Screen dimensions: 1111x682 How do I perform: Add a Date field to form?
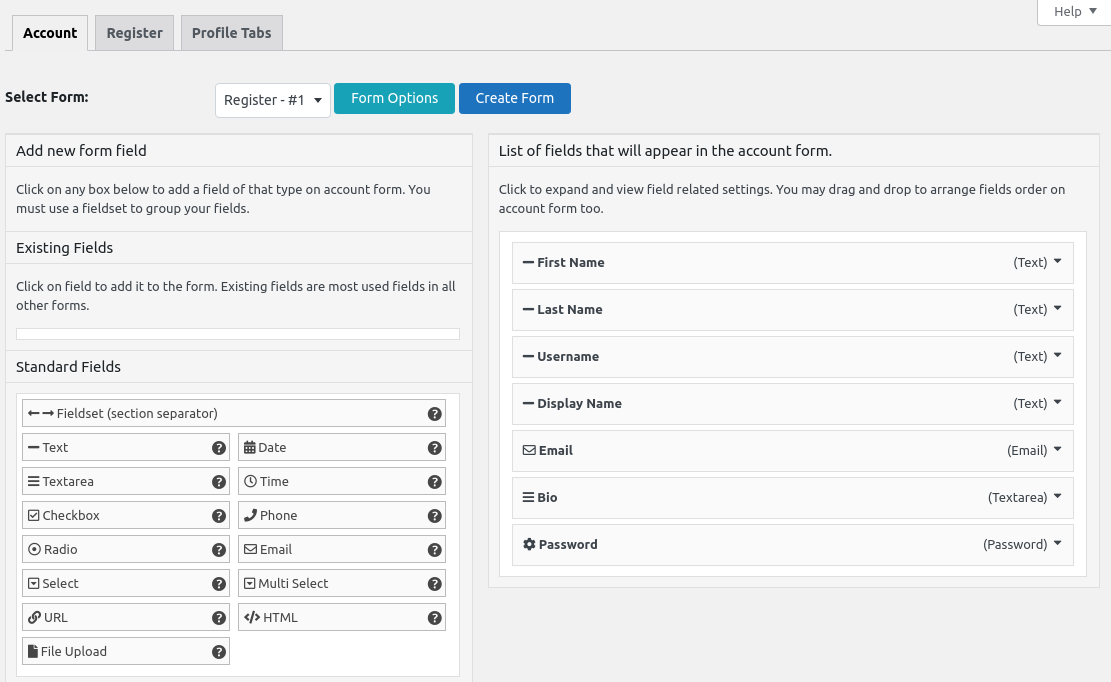click(x=342, y=448)
